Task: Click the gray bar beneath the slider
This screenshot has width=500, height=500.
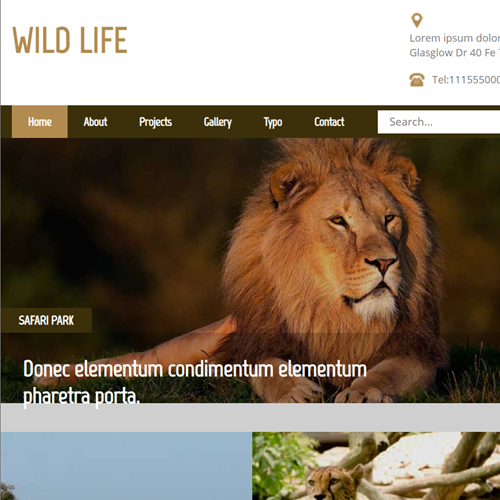Action: click(x=250, y=418)
